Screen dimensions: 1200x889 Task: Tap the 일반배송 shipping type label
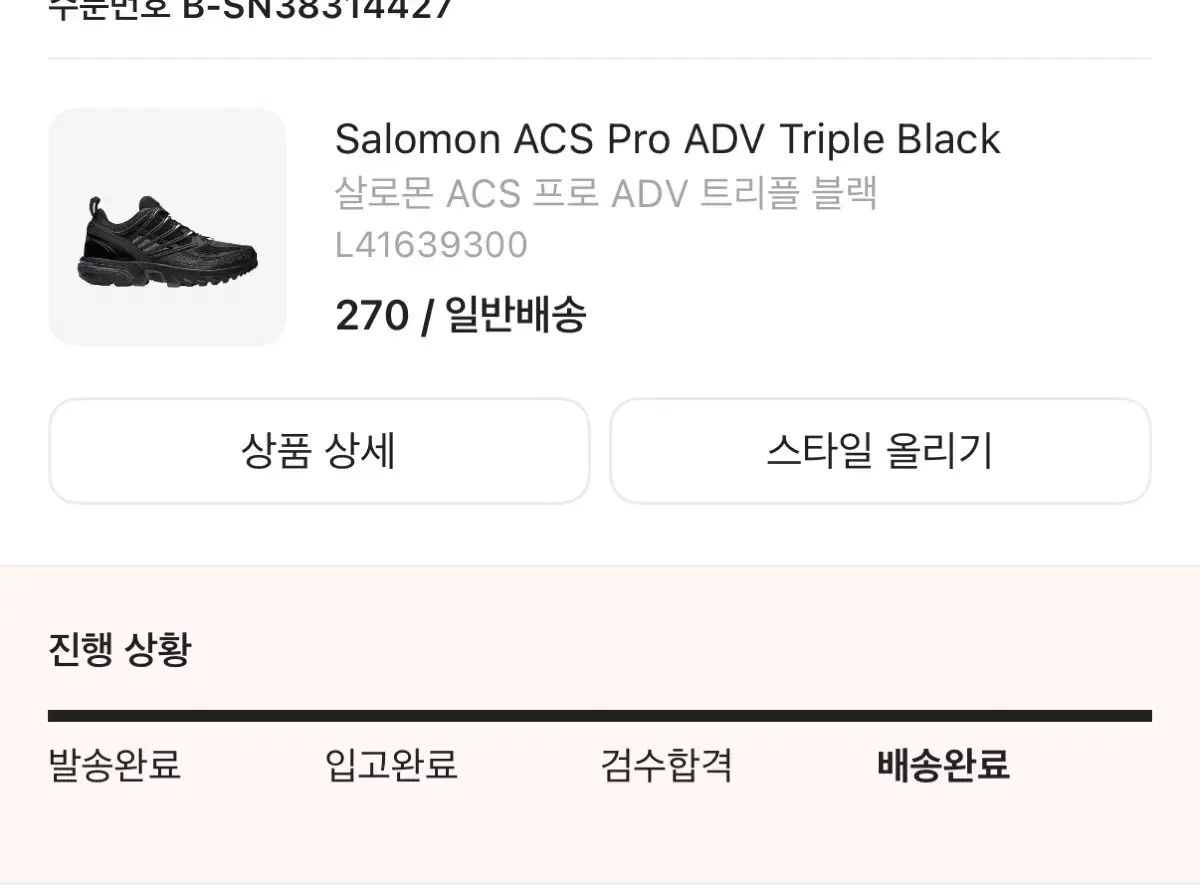(515, 316)
